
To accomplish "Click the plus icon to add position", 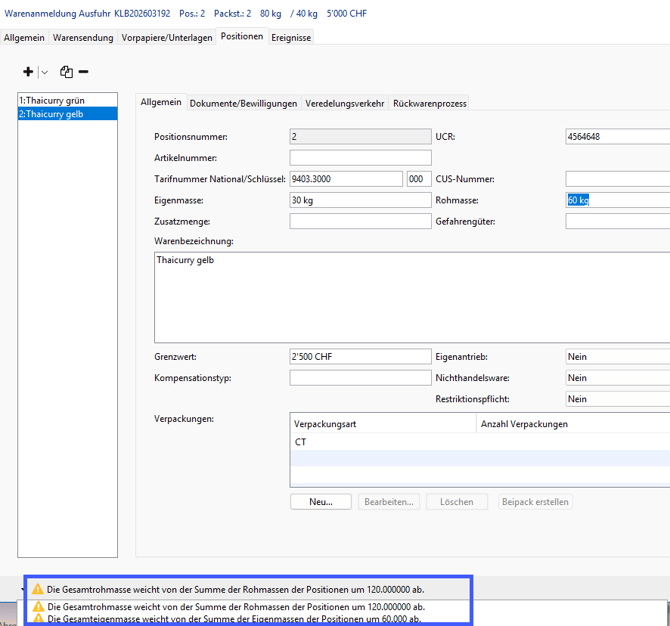I will 28,72.
